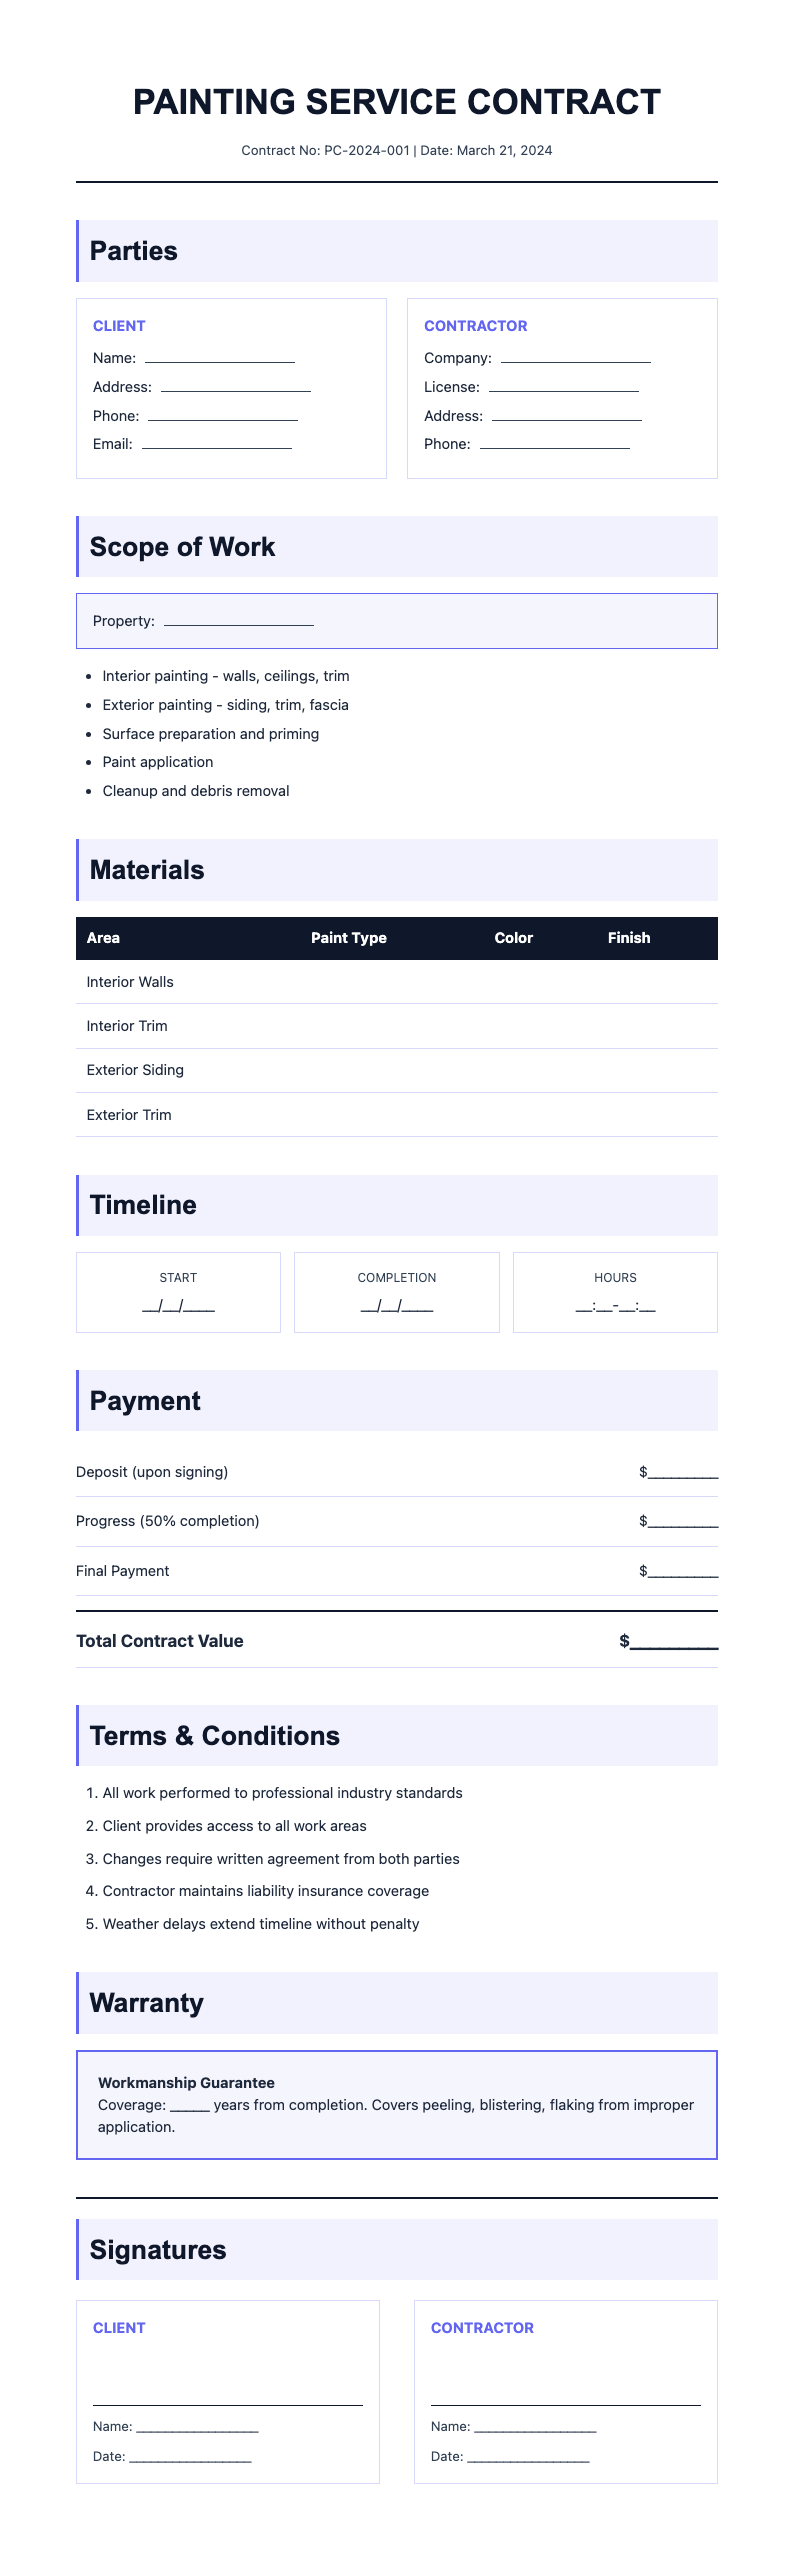Click the client Email blank line
This screenshot has height=2560, width=794.
coord(217,444)
